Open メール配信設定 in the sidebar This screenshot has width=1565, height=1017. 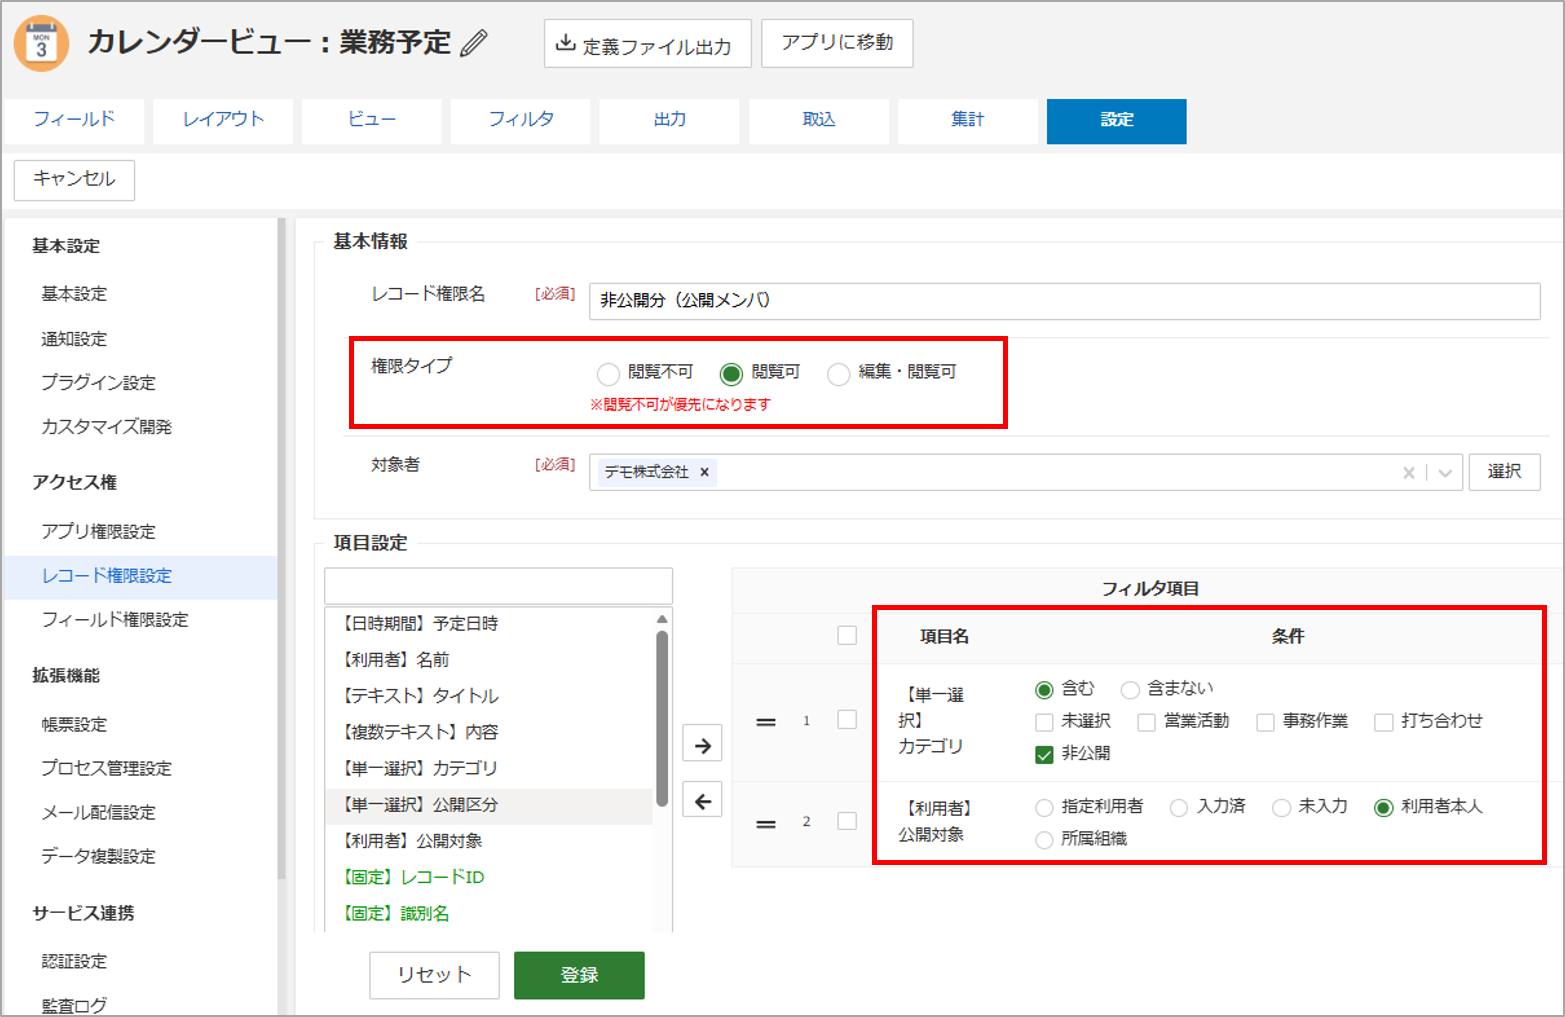click(98, 813)
